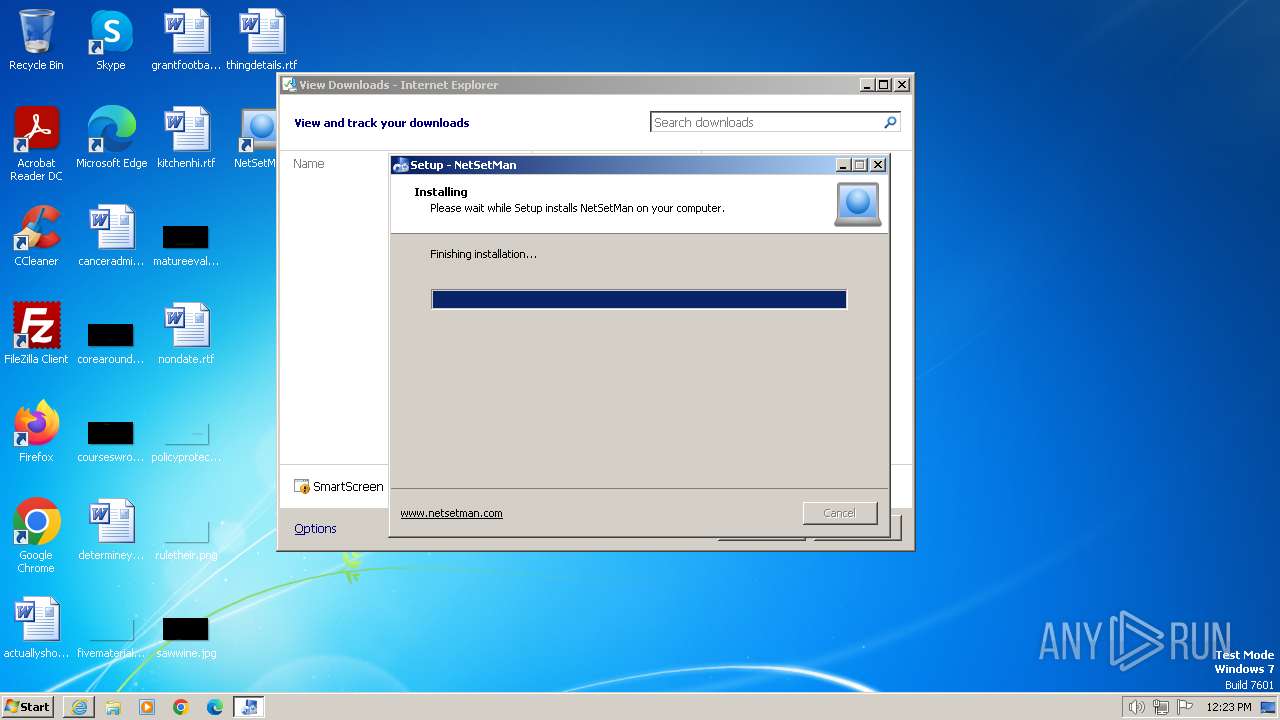Viewport: 1280px width, 720px height.
Task: Open the www.netsetman.com link
Action: click(x=451, y=513)
